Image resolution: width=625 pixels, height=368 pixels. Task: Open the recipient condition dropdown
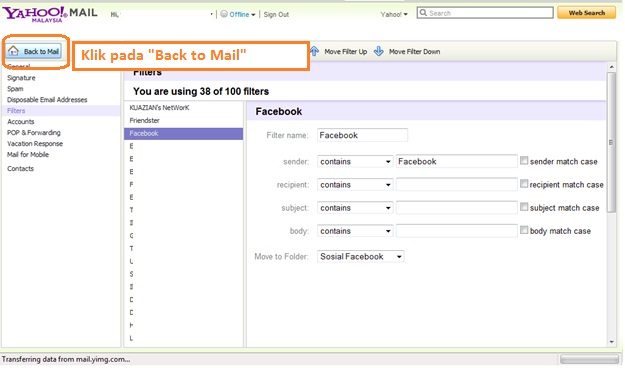click(355, 185)
